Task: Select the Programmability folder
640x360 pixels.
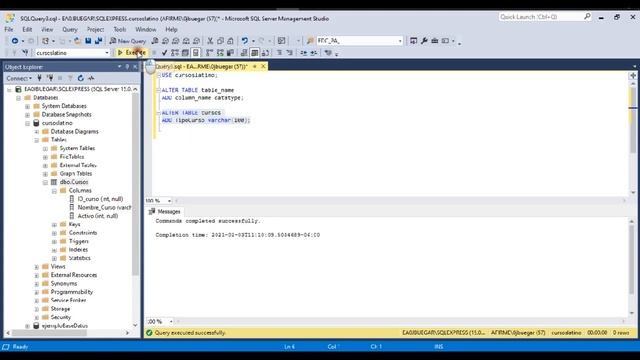Action: click(72, 292)
